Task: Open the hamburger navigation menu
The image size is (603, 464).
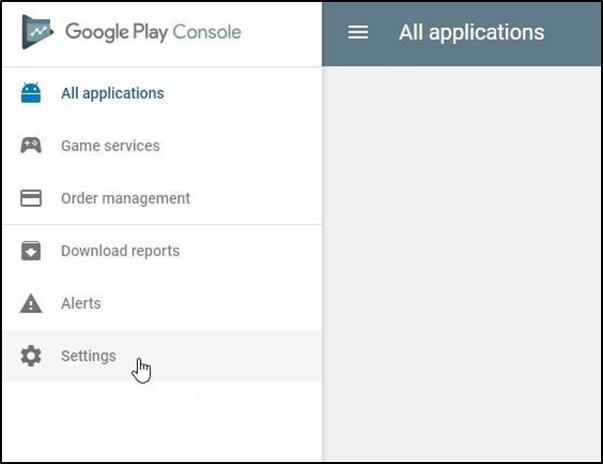Action: click(x=358, y=32)
